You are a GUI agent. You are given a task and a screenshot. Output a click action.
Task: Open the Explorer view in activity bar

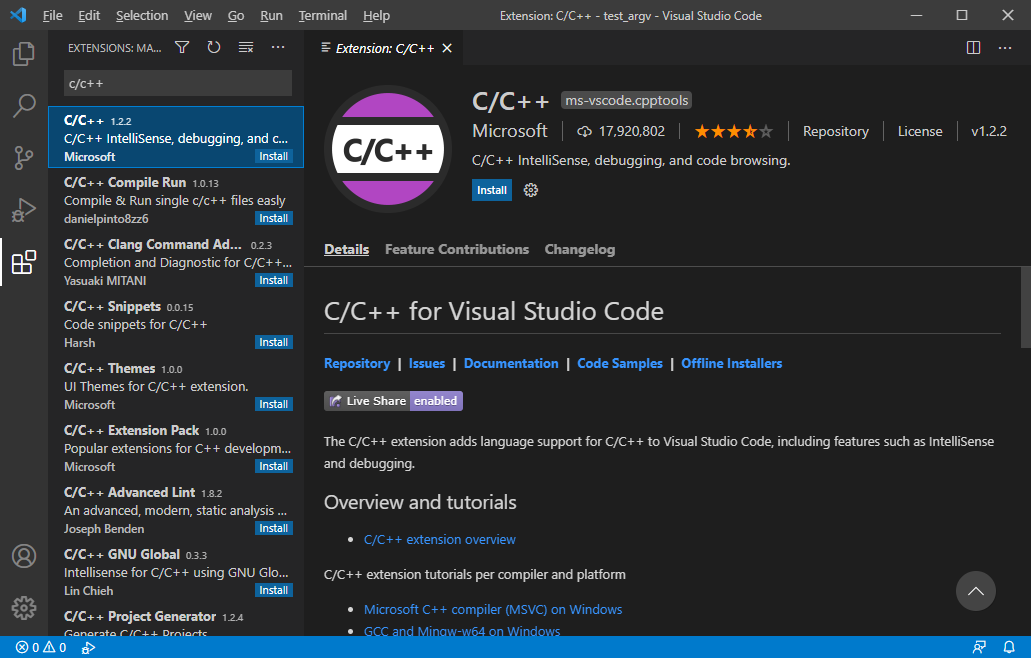[x=24, y=54]
